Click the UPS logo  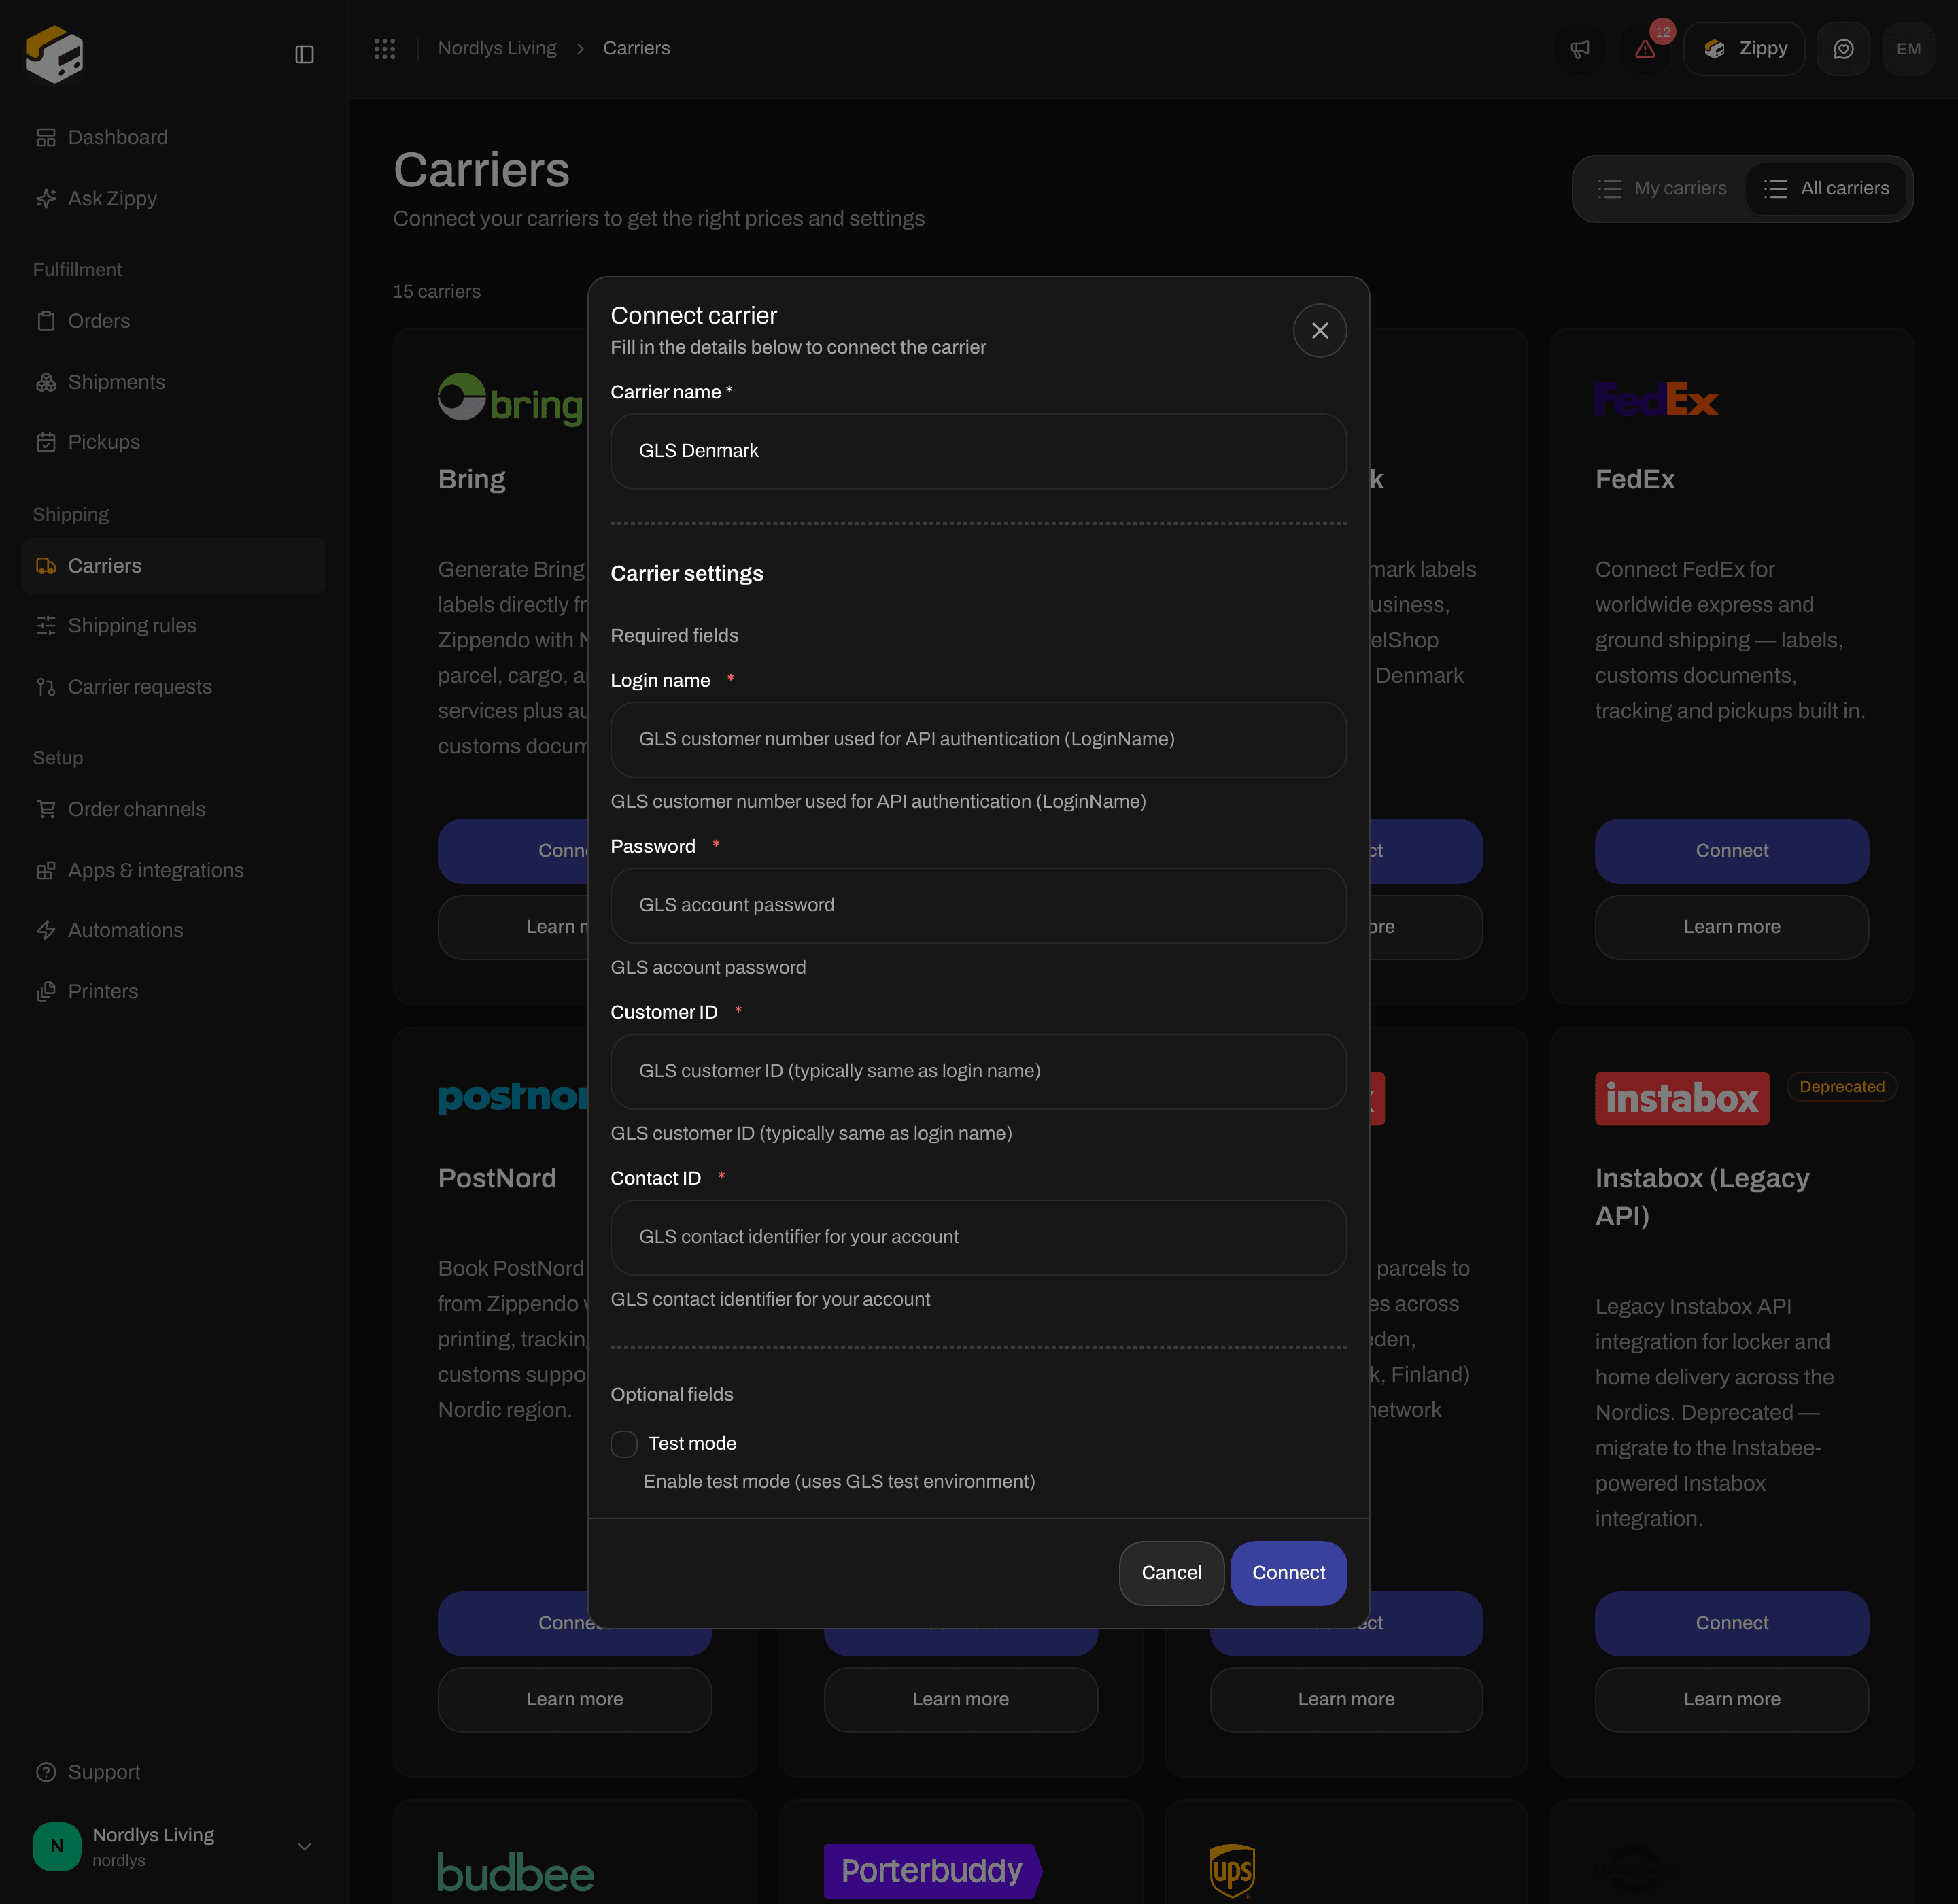point(1232,1871)
